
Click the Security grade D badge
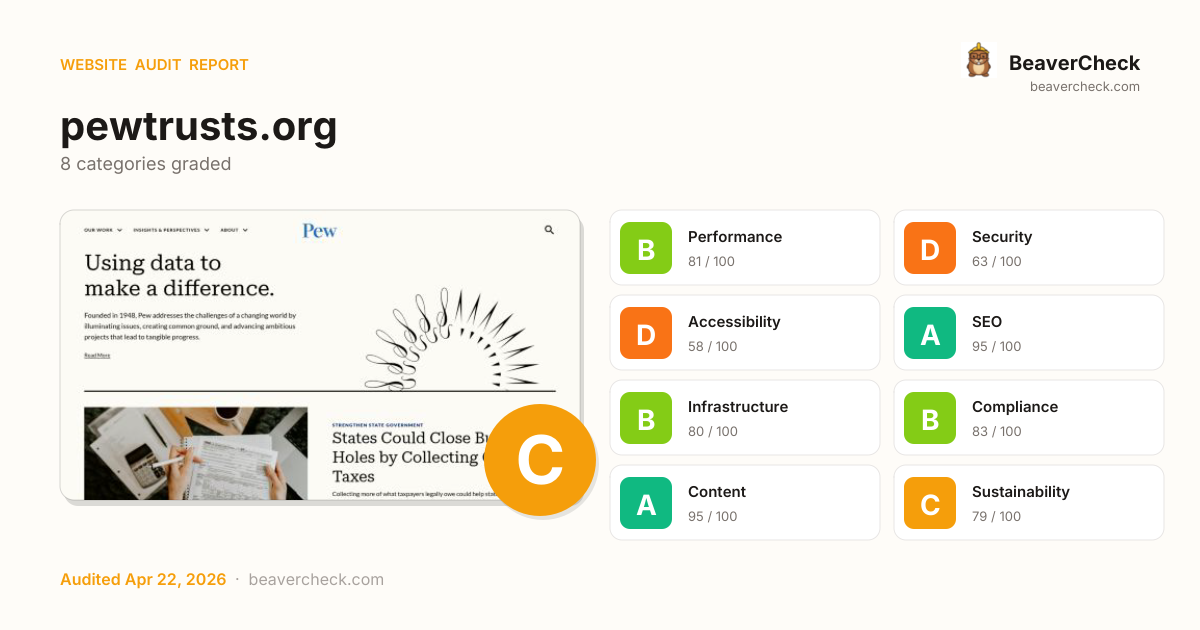pyautogui.click(x=930, y=248)
